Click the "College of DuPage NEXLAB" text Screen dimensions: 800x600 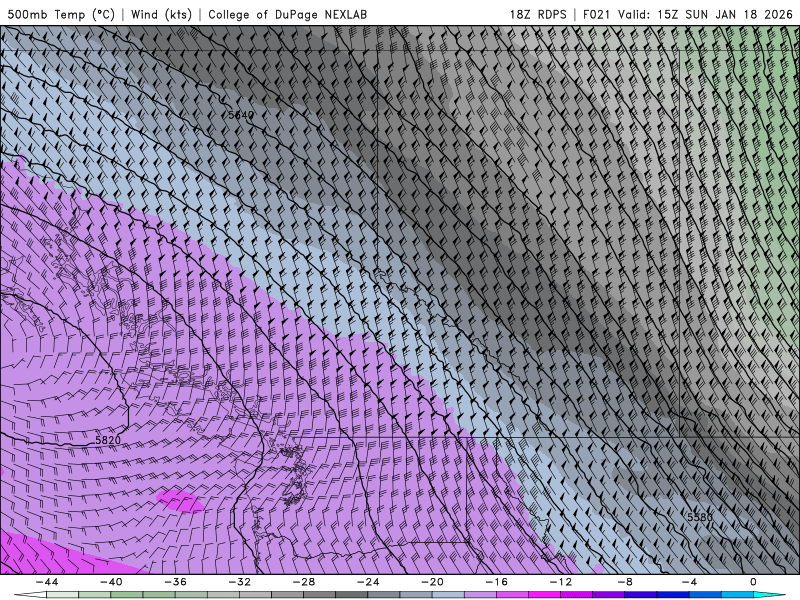(287, 14)
